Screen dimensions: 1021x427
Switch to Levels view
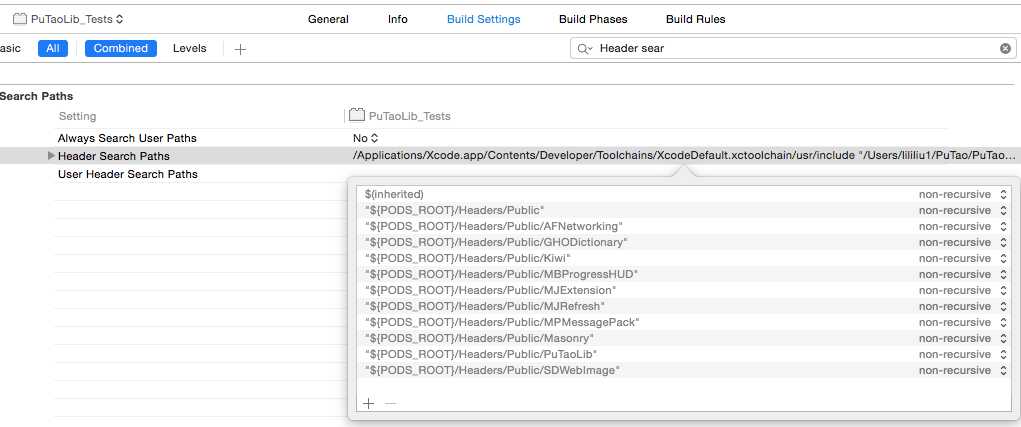189,48
